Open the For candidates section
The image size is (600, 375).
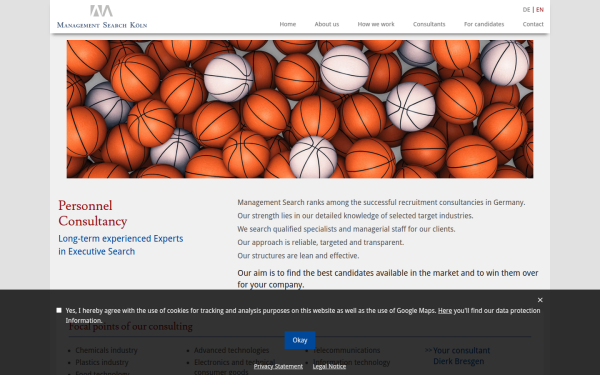pos(484,24)
